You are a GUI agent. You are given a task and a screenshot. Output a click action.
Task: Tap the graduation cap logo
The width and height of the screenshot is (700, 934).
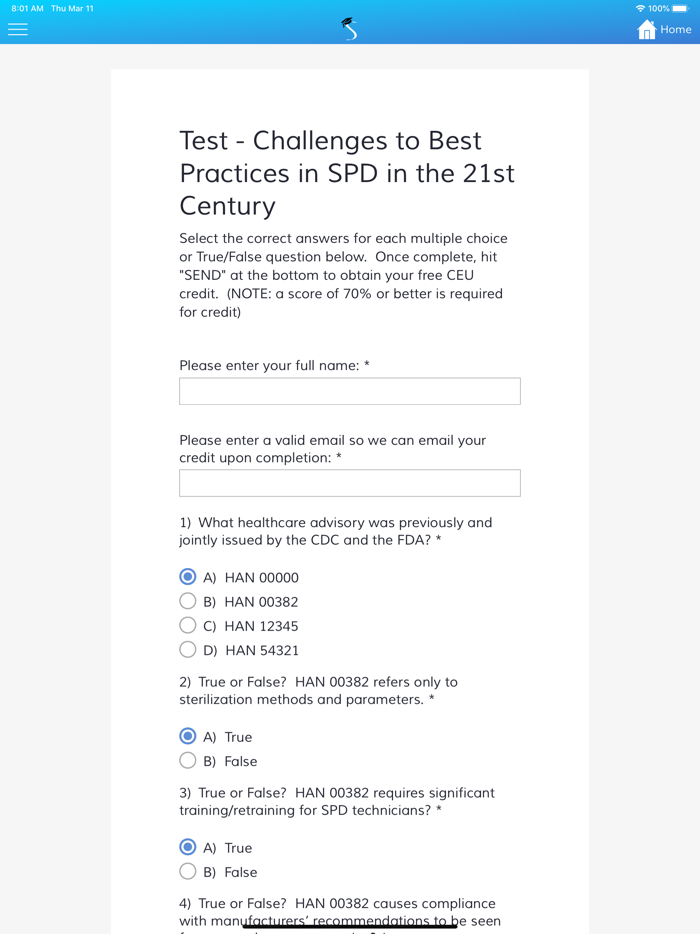(349, 29)
